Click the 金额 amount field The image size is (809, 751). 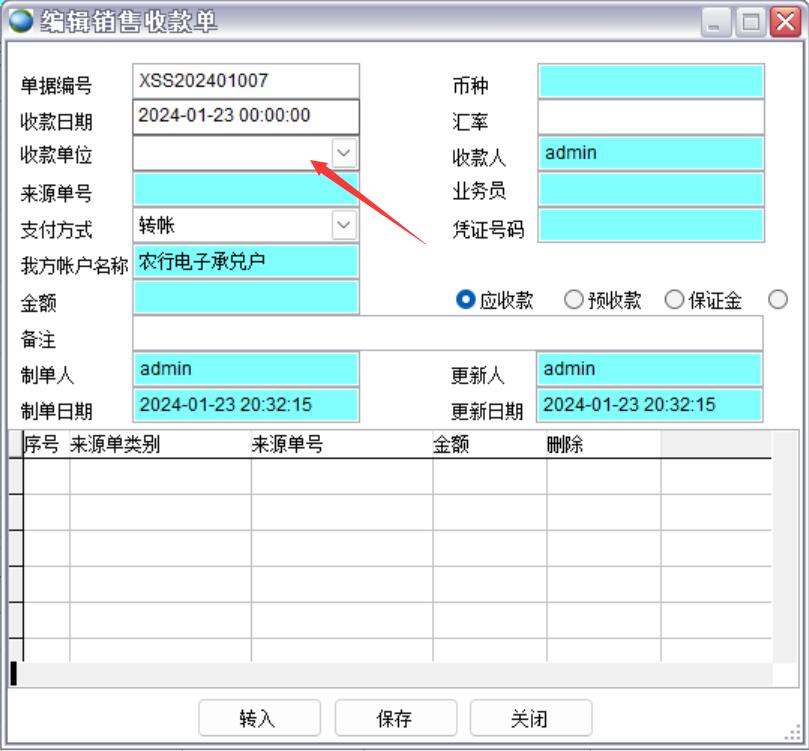(x=245, y=297)
